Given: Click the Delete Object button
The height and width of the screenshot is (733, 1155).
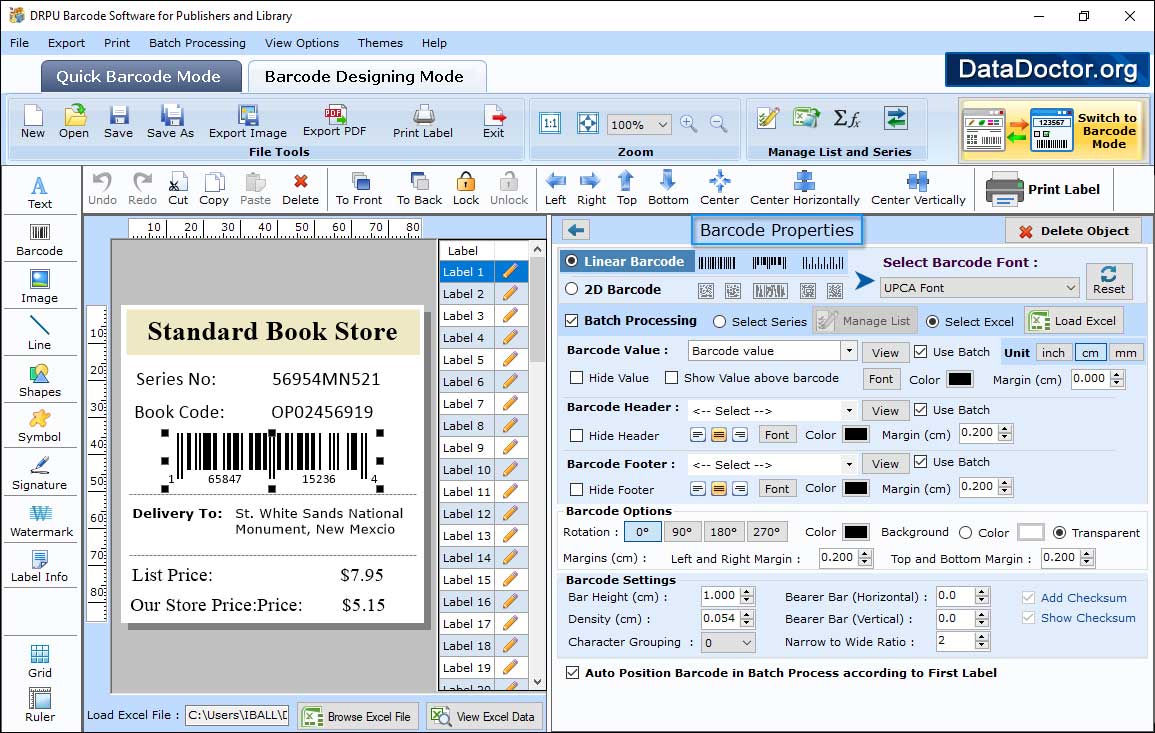Looking at the screenshot, I should click(x=1074, y=231).
